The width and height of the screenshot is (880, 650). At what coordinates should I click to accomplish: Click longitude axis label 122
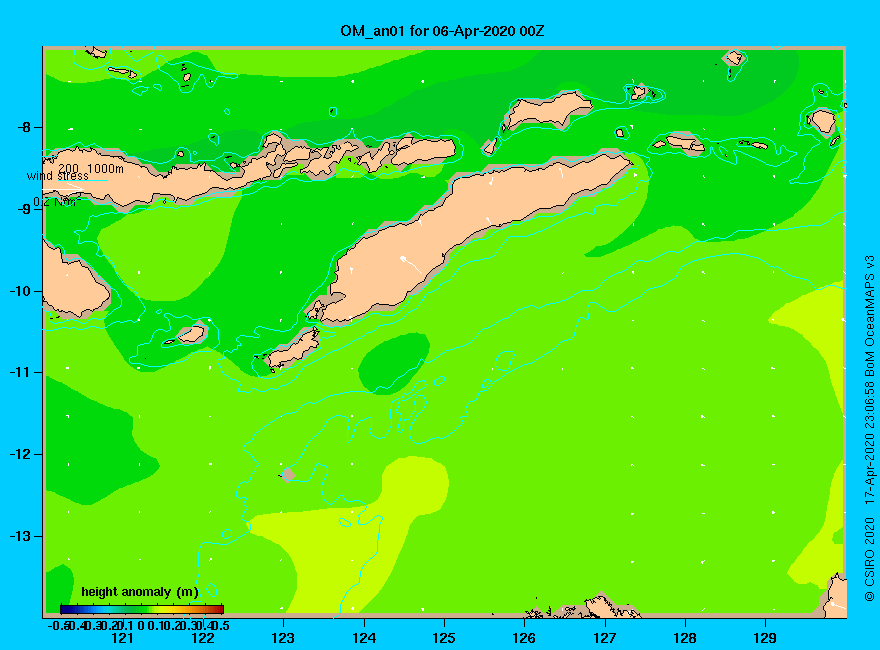coord(203,638)
